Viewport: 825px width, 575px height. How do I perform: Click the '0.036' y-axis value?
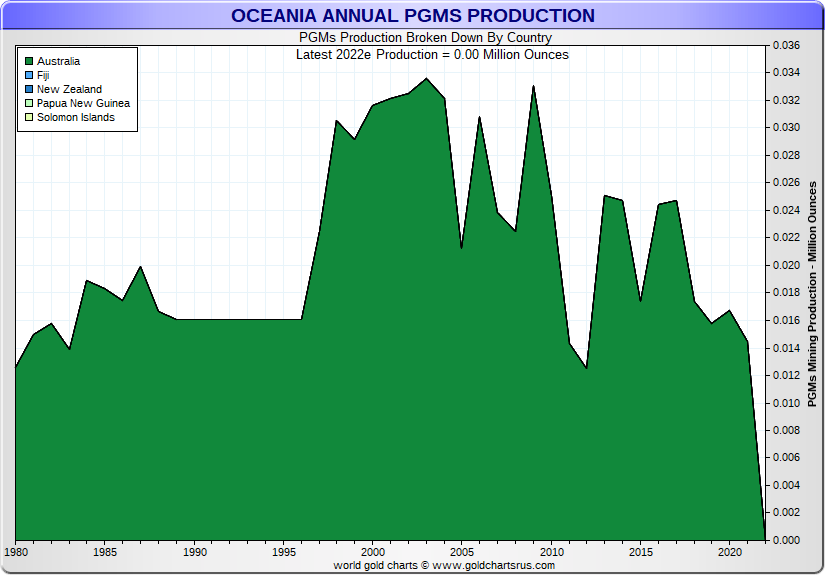click(786, 45)
